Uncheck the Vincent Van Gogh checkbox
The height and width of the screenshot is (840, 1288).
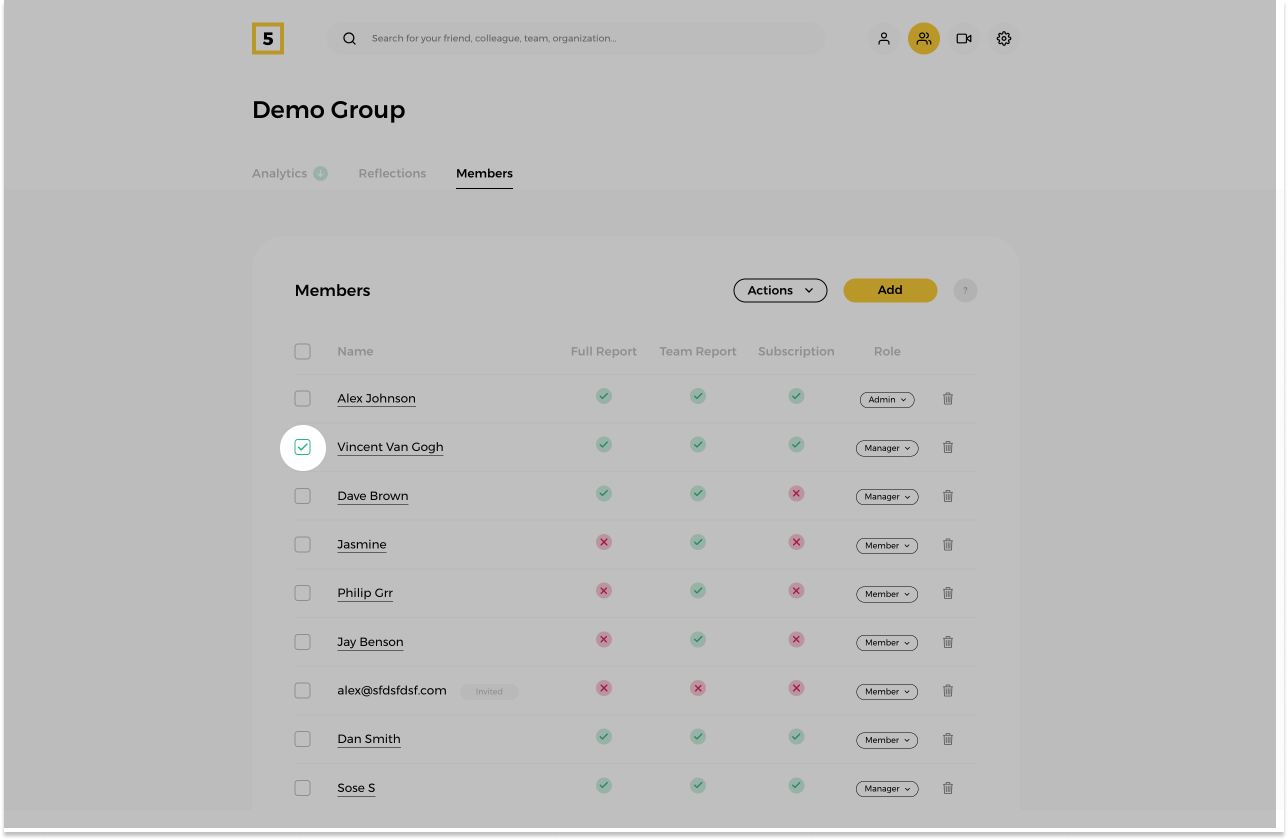303,447
